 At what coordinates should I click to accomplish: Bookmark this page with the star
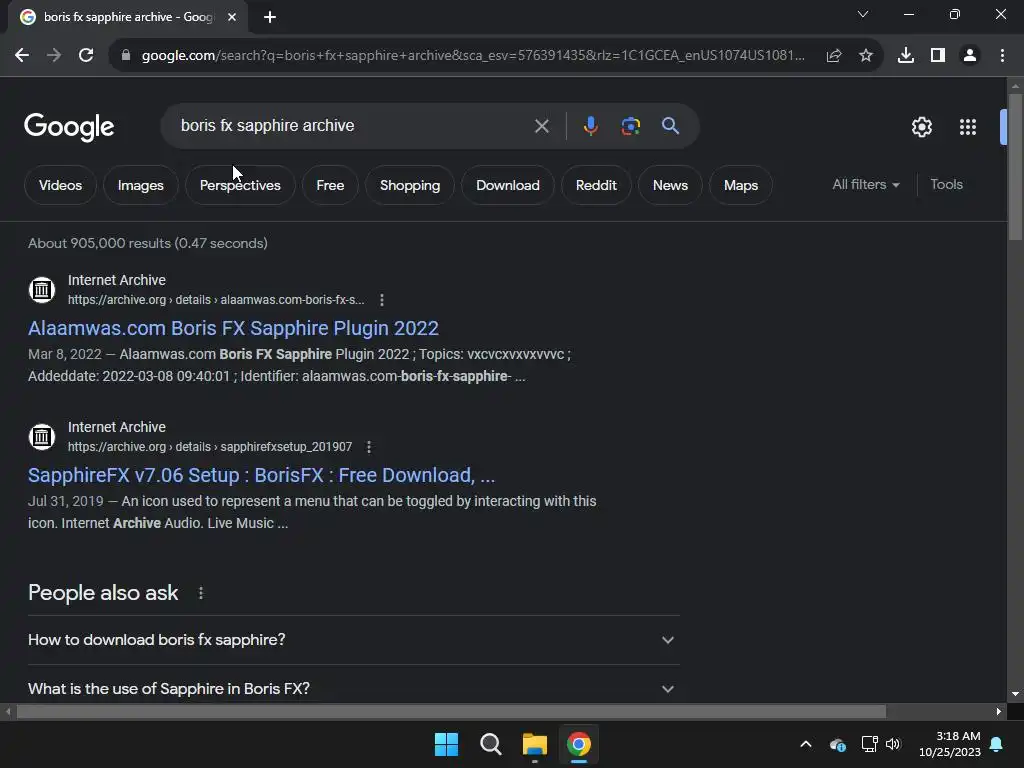[865, 56]
